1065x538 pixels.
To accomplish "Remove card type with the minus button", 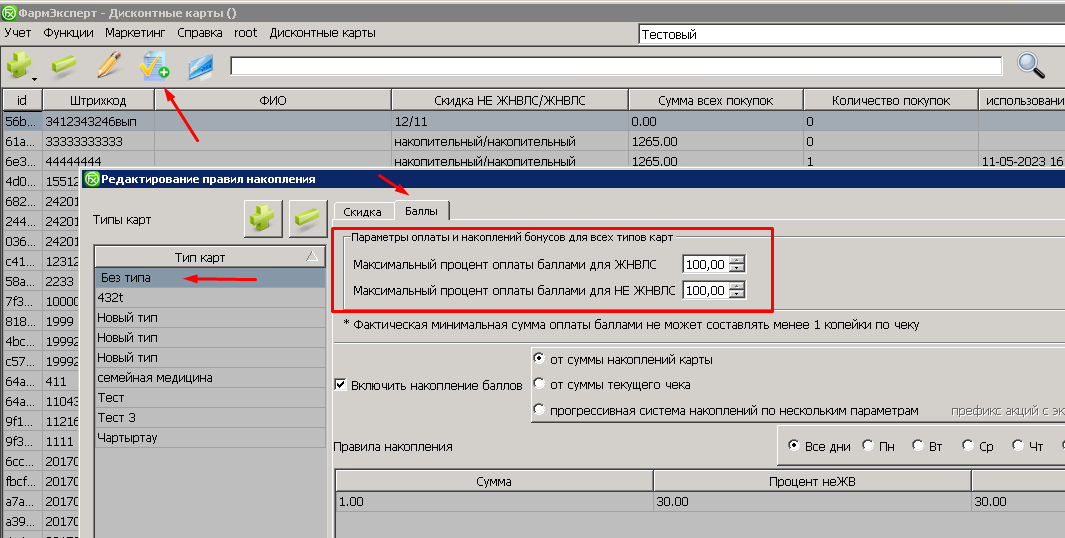I will coord(309,219).
